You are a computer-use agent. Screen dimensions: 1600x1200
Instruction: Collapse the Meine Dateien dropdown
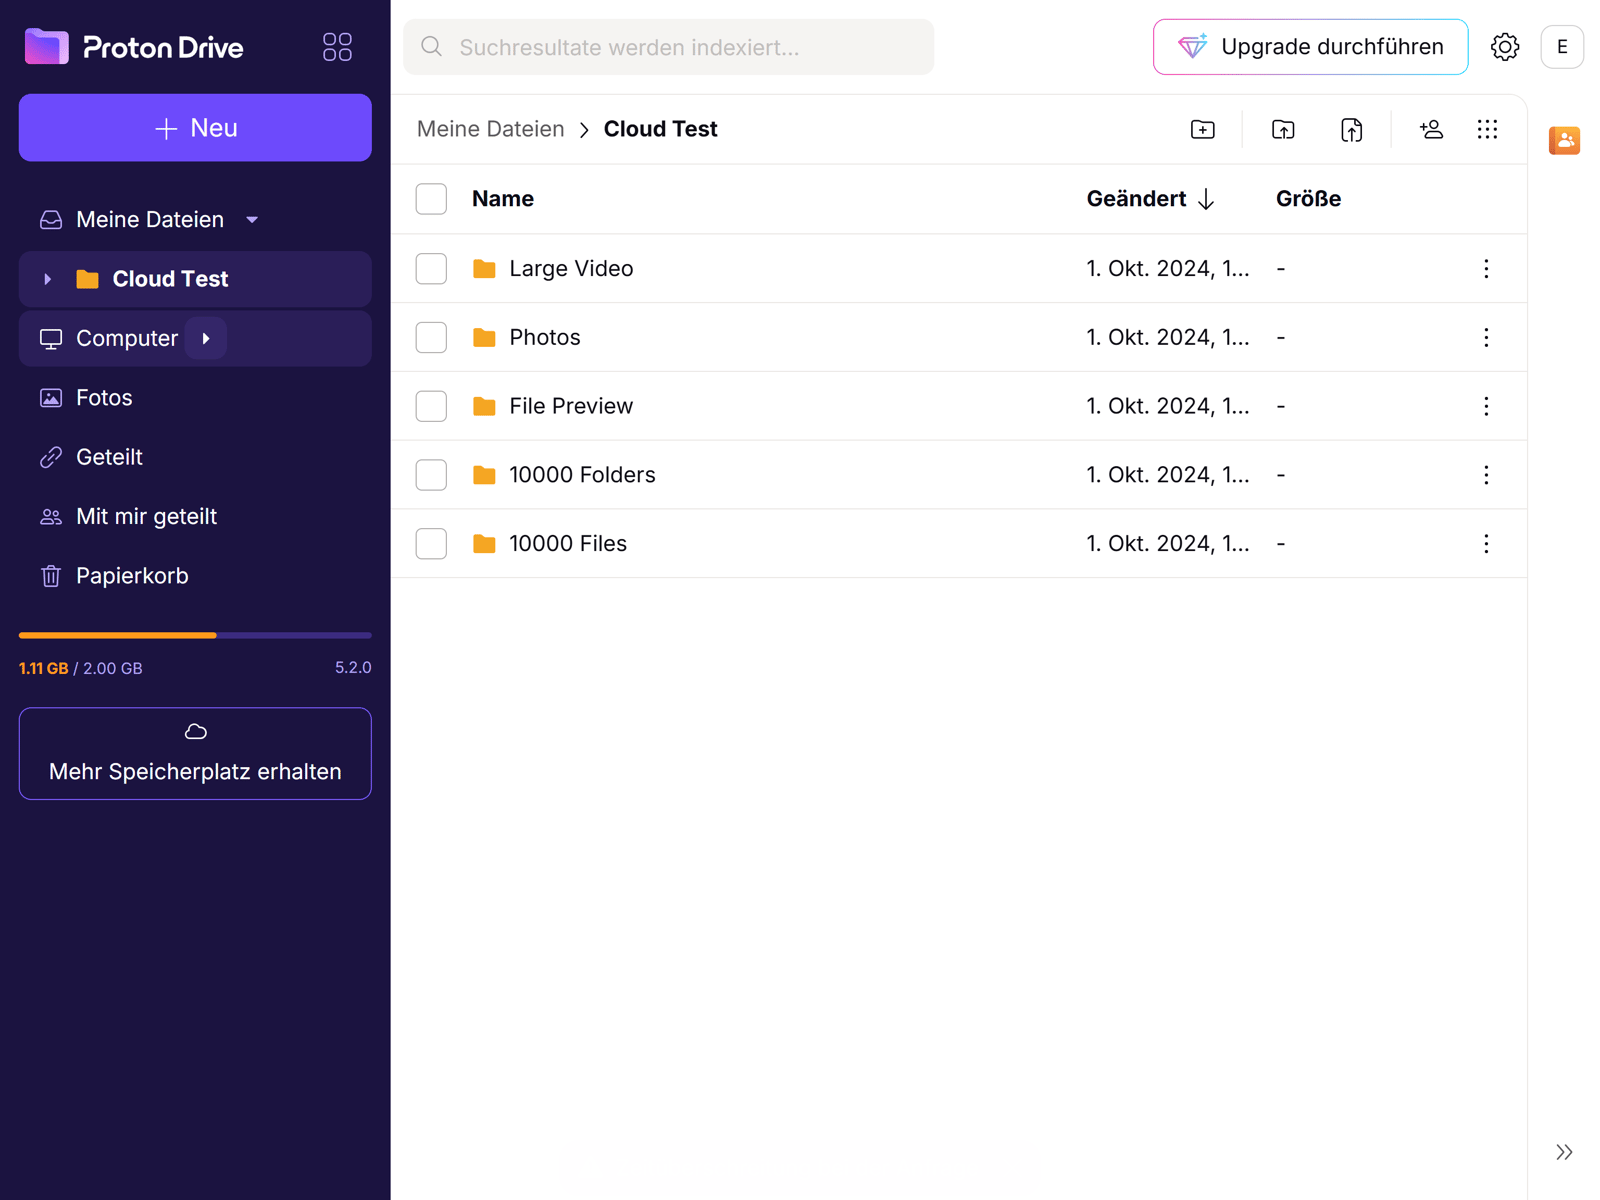point(251,219)
